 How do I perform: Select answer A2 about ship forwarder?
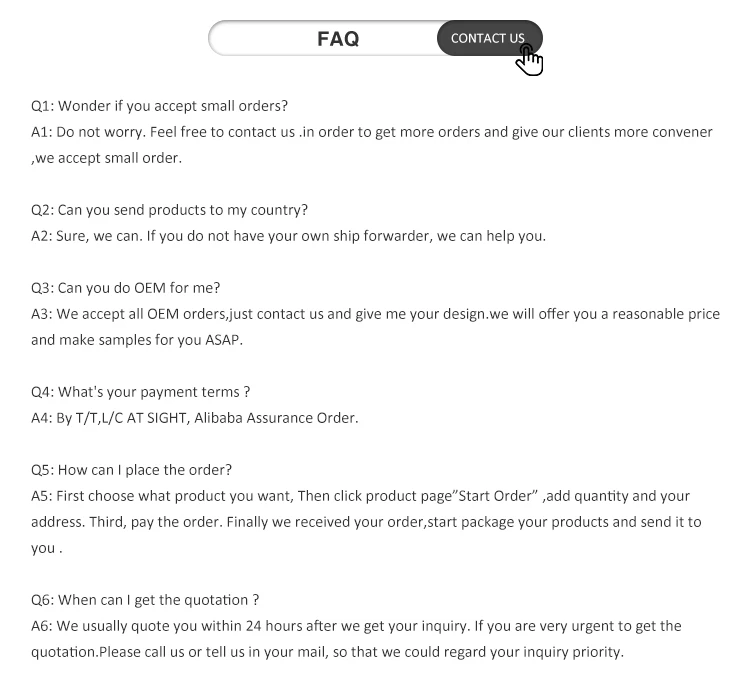pos(288,236)
